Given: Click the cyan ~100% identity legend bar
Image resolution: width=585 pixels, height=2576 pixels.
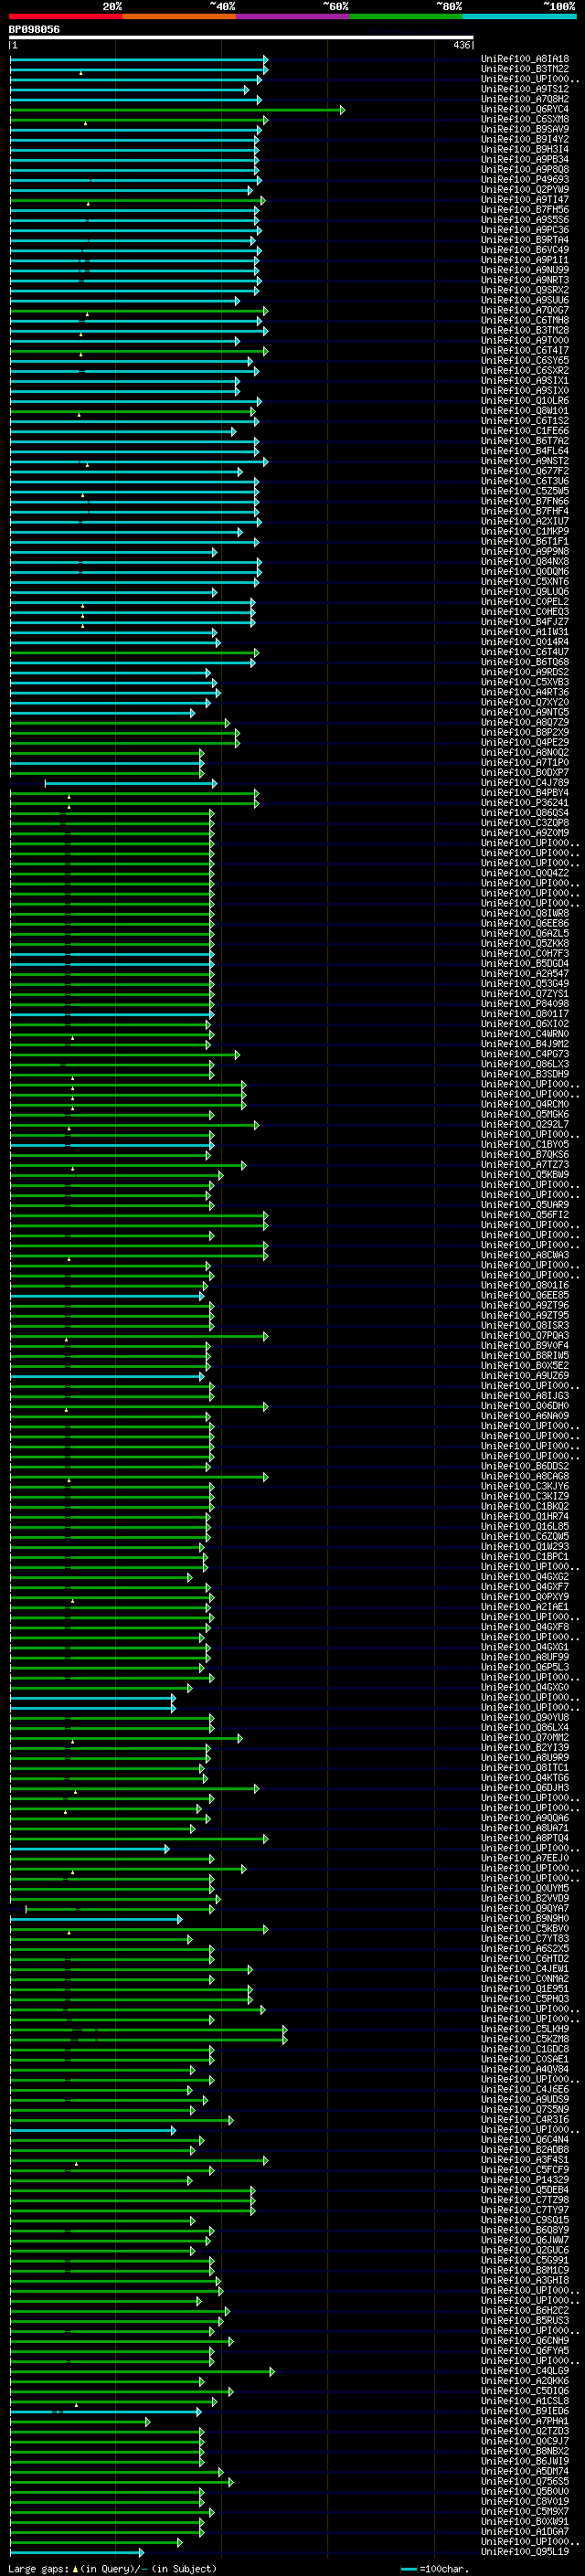Looking at the screenshot, I should (x=519, y=17).
